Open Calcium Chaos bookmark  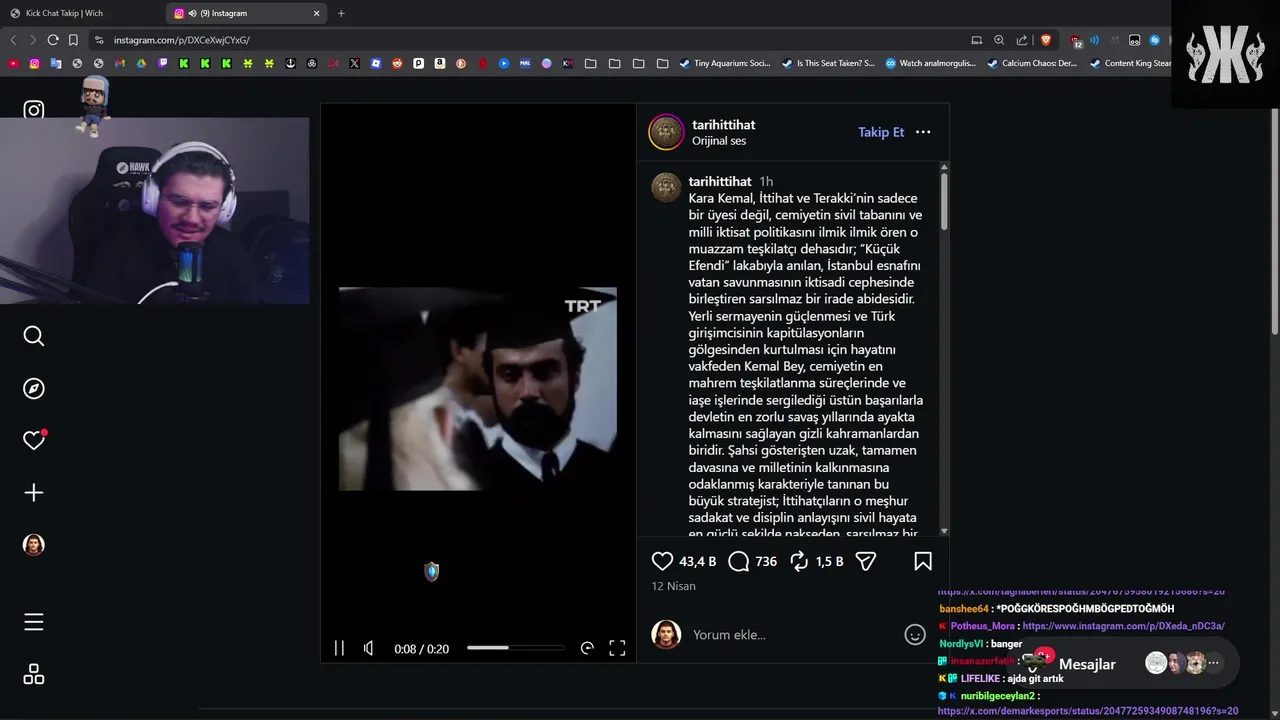pos(1033,63)
